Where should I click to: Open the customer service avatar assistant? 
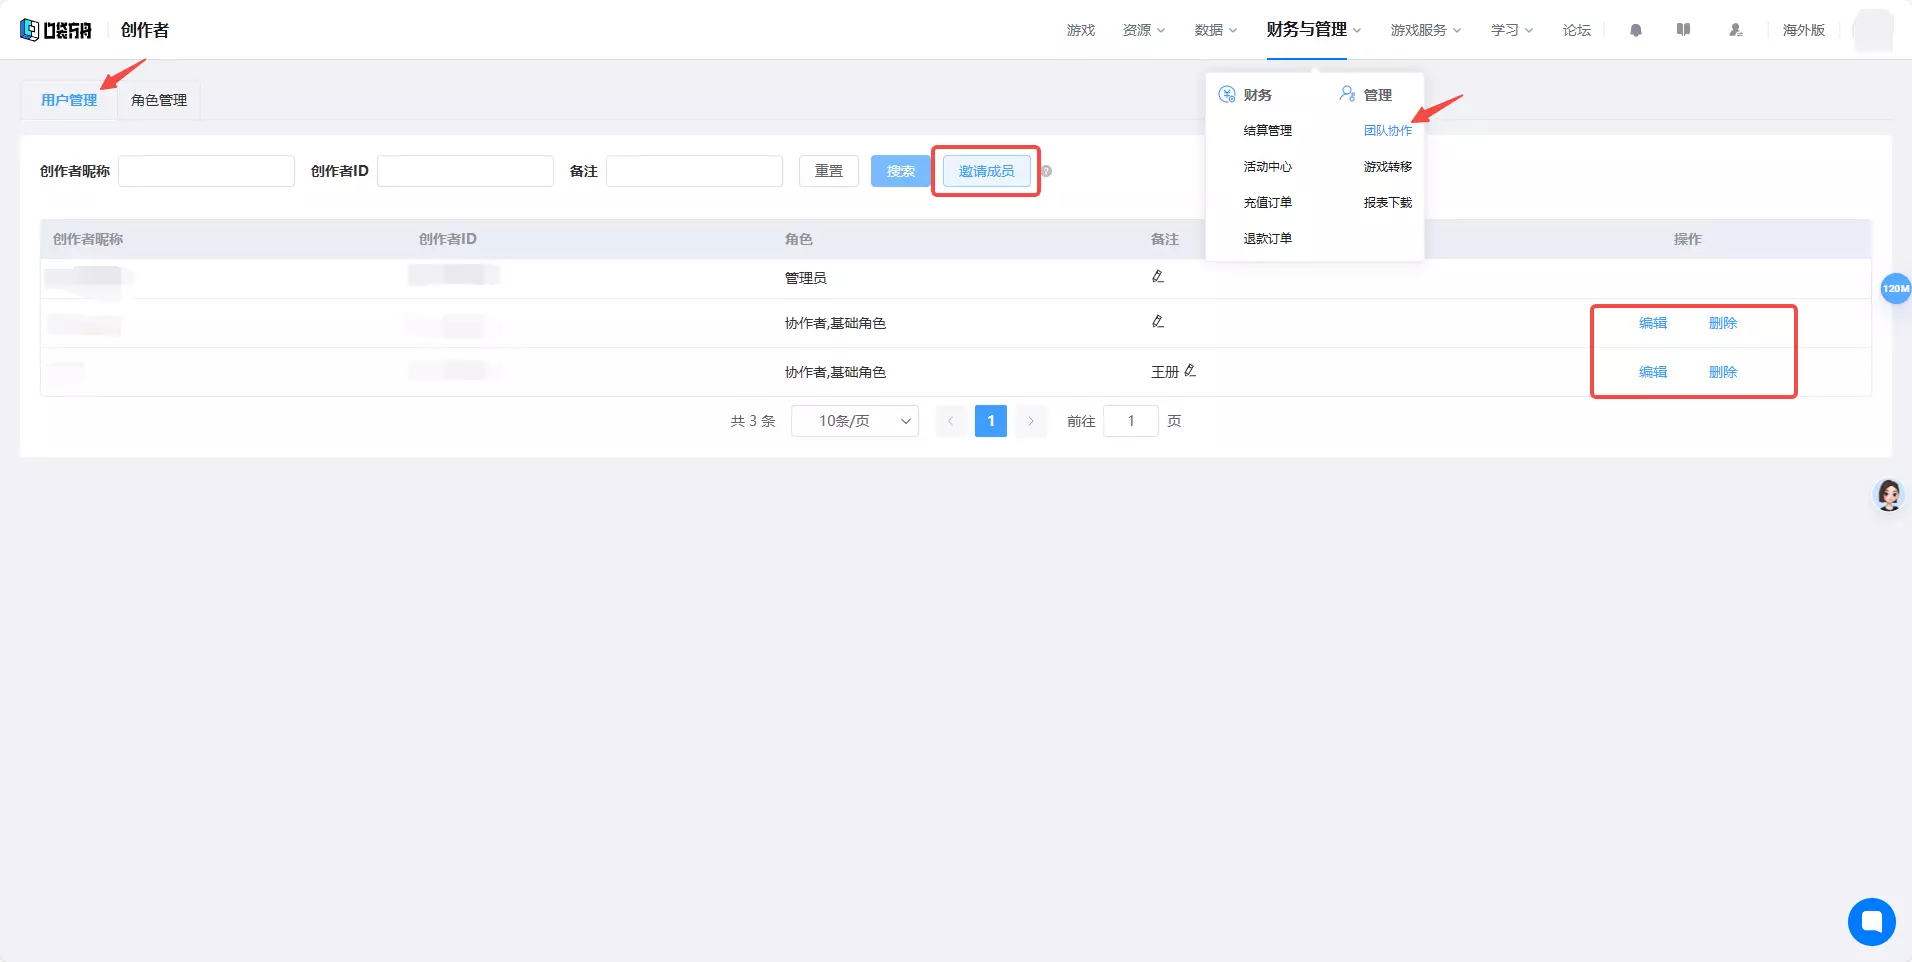(x=1888, y=494)
